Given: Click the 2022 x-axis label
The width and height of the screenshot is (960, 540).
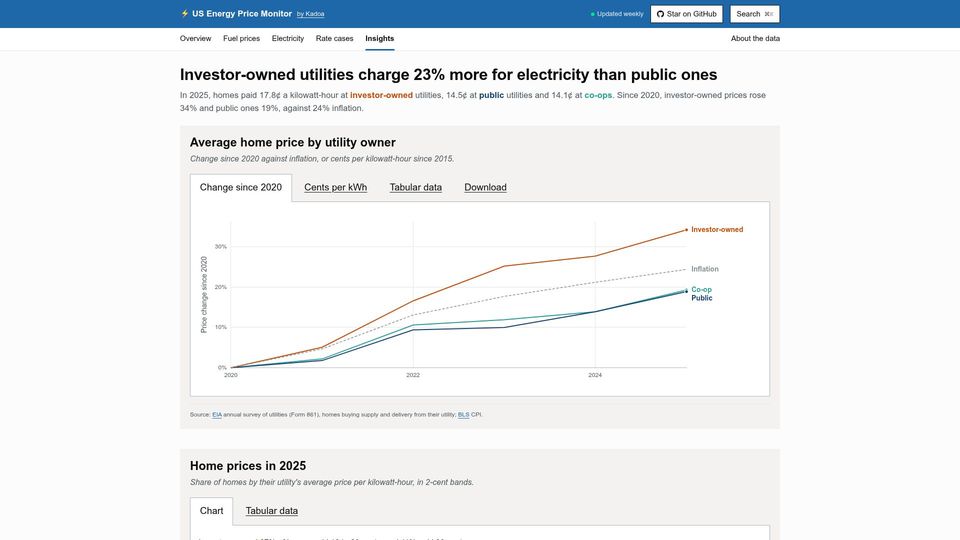Looking at the screenshot, I should tap(413, 375).
